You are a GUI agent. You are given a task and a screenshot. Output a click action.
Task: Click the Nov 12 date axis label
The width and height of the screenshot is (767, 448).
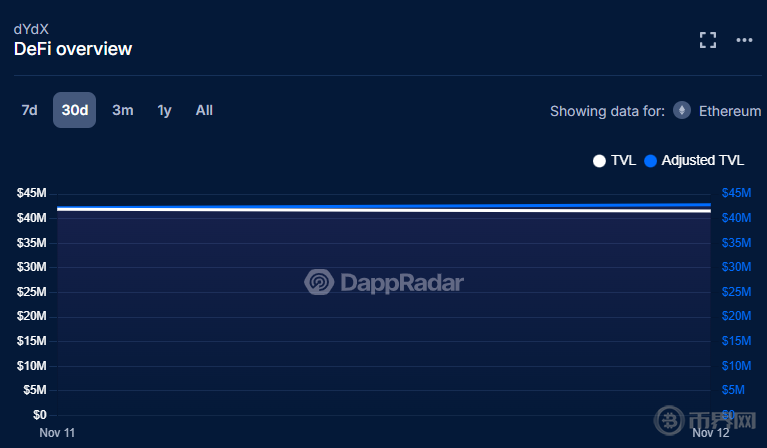pos(711,433)
